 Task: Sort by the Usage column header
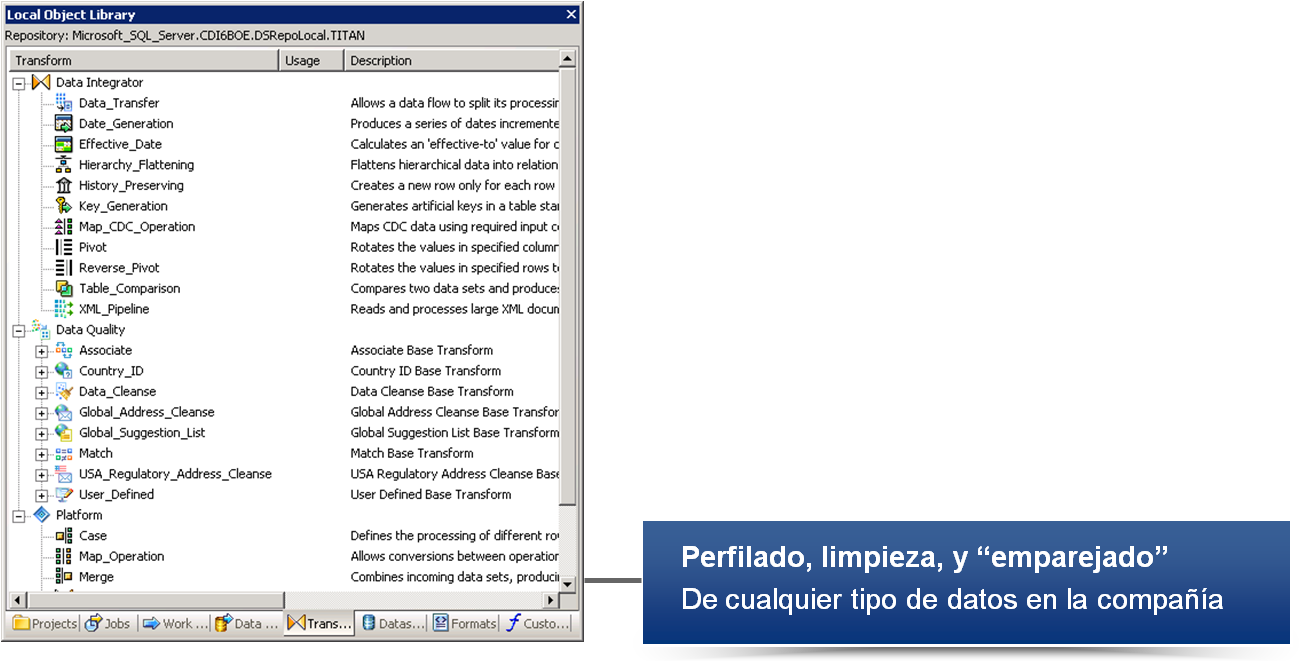[x=310, y=61]
